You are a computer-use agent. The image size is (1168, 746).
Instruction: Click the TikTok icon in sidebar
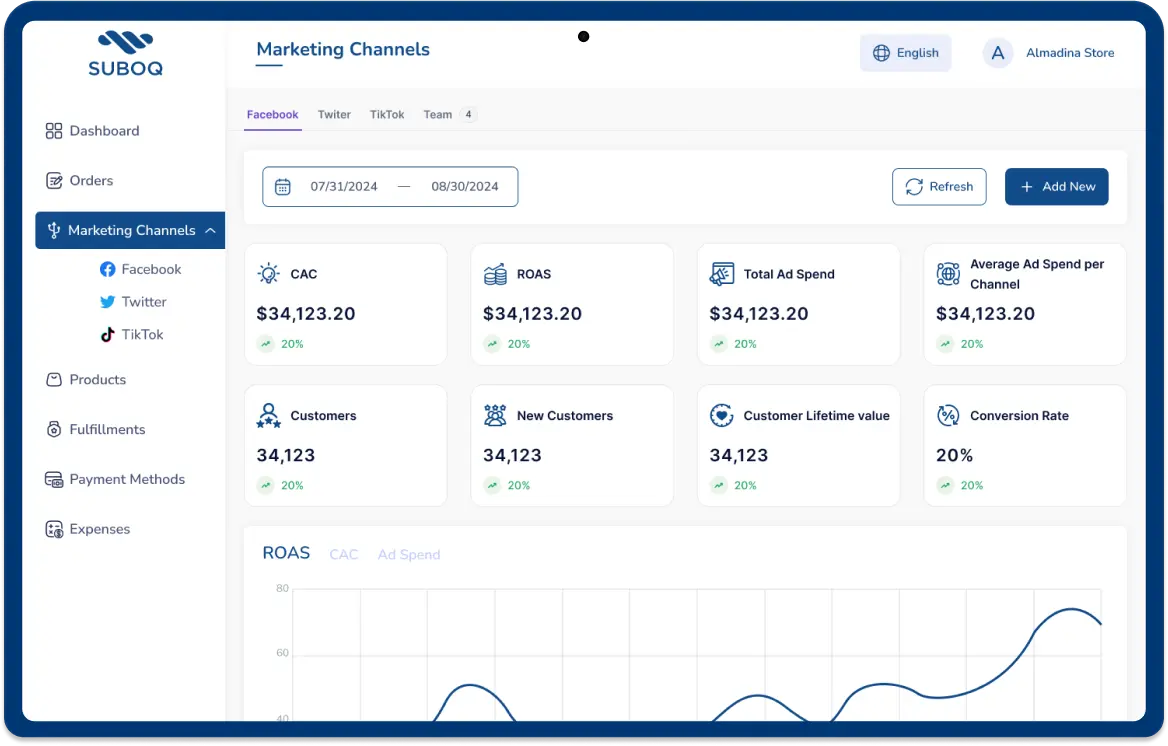click(108, 335)
